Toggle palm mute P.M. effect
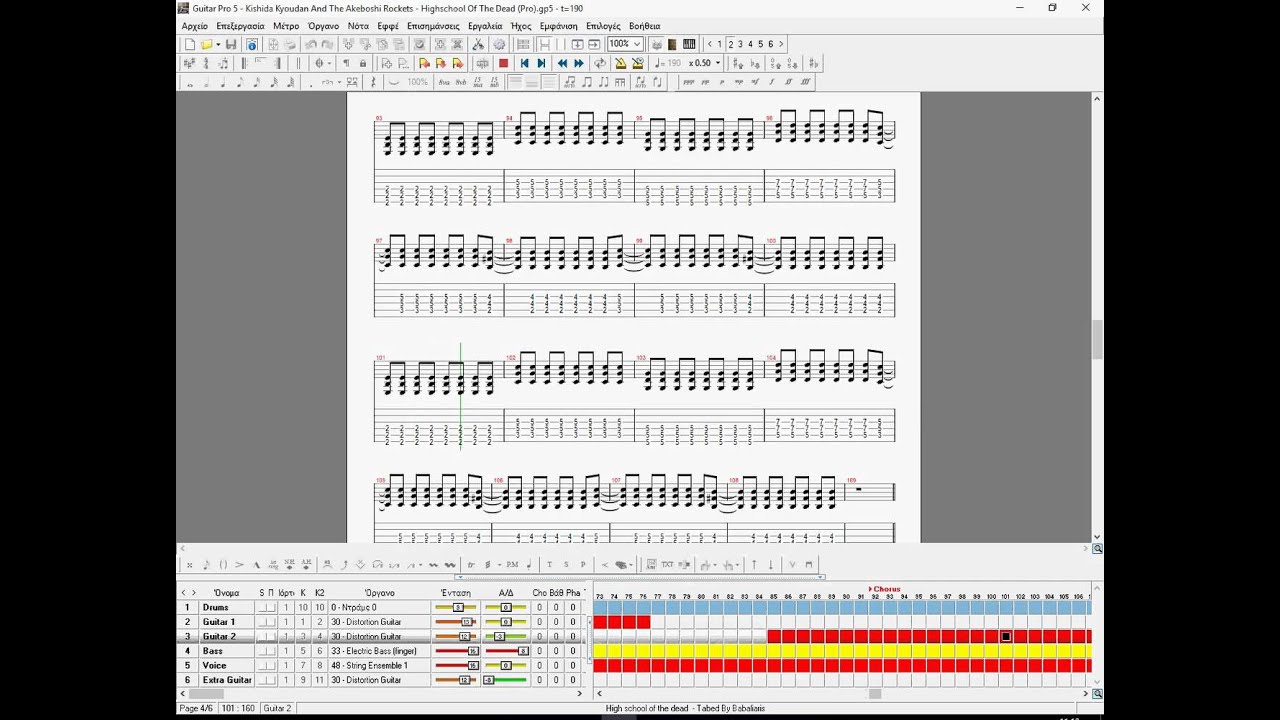Viewport: 1280px width, 720px height. (x=513, y=565)
